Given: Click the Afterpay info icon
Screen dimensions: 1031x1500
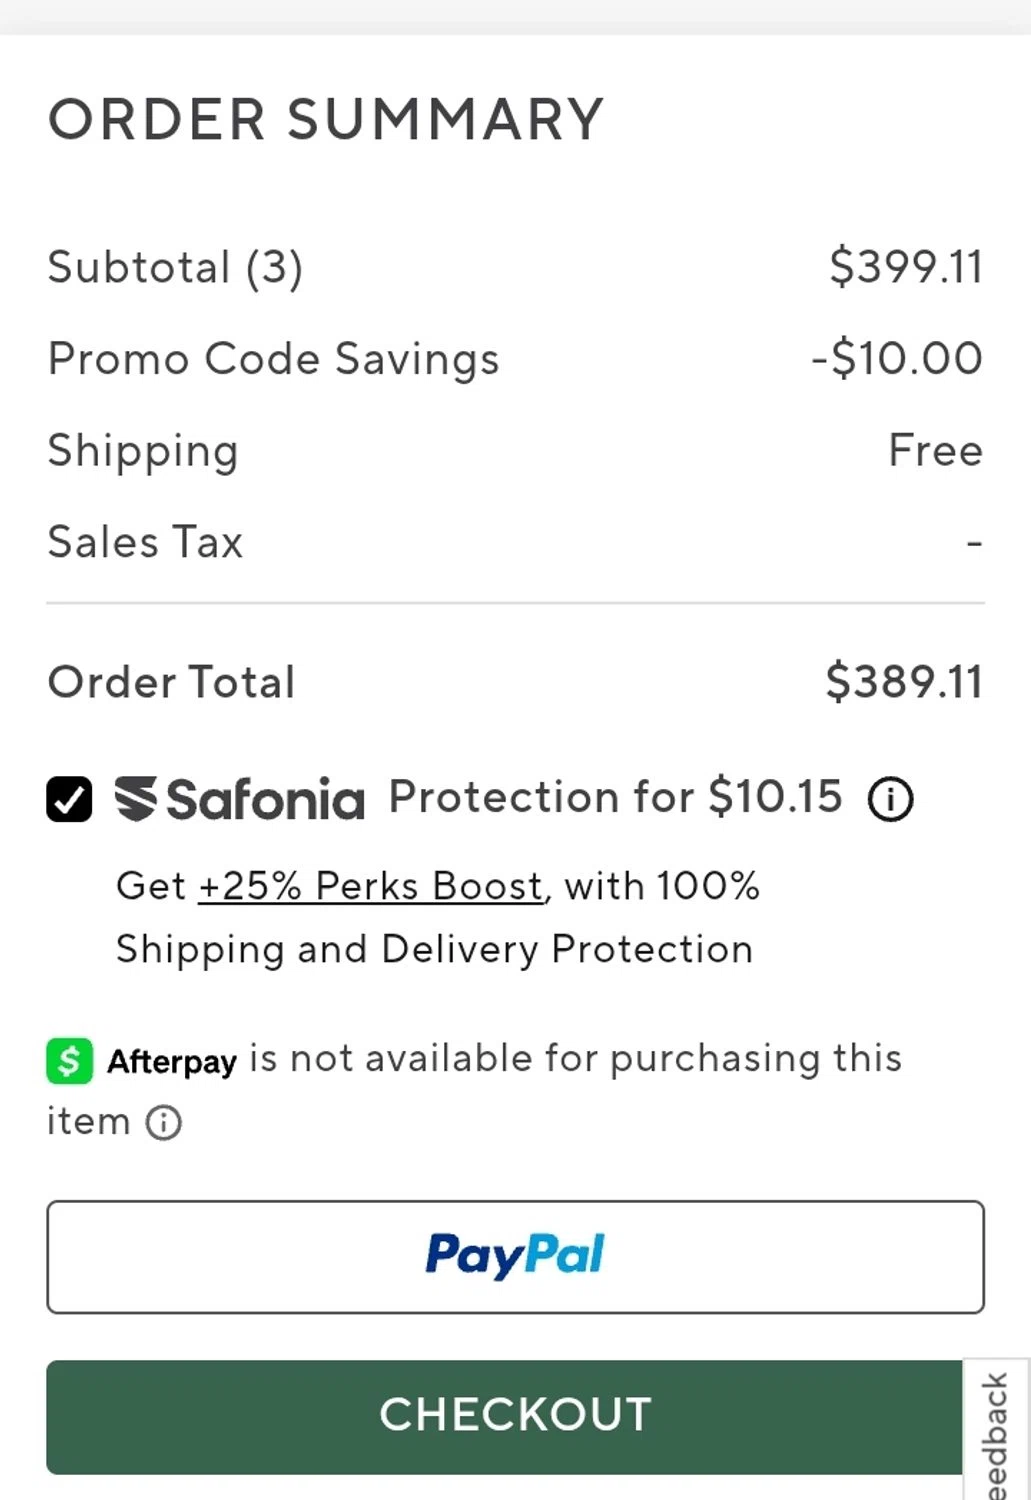Looking at the screenshot, I should coord(164,1123).
